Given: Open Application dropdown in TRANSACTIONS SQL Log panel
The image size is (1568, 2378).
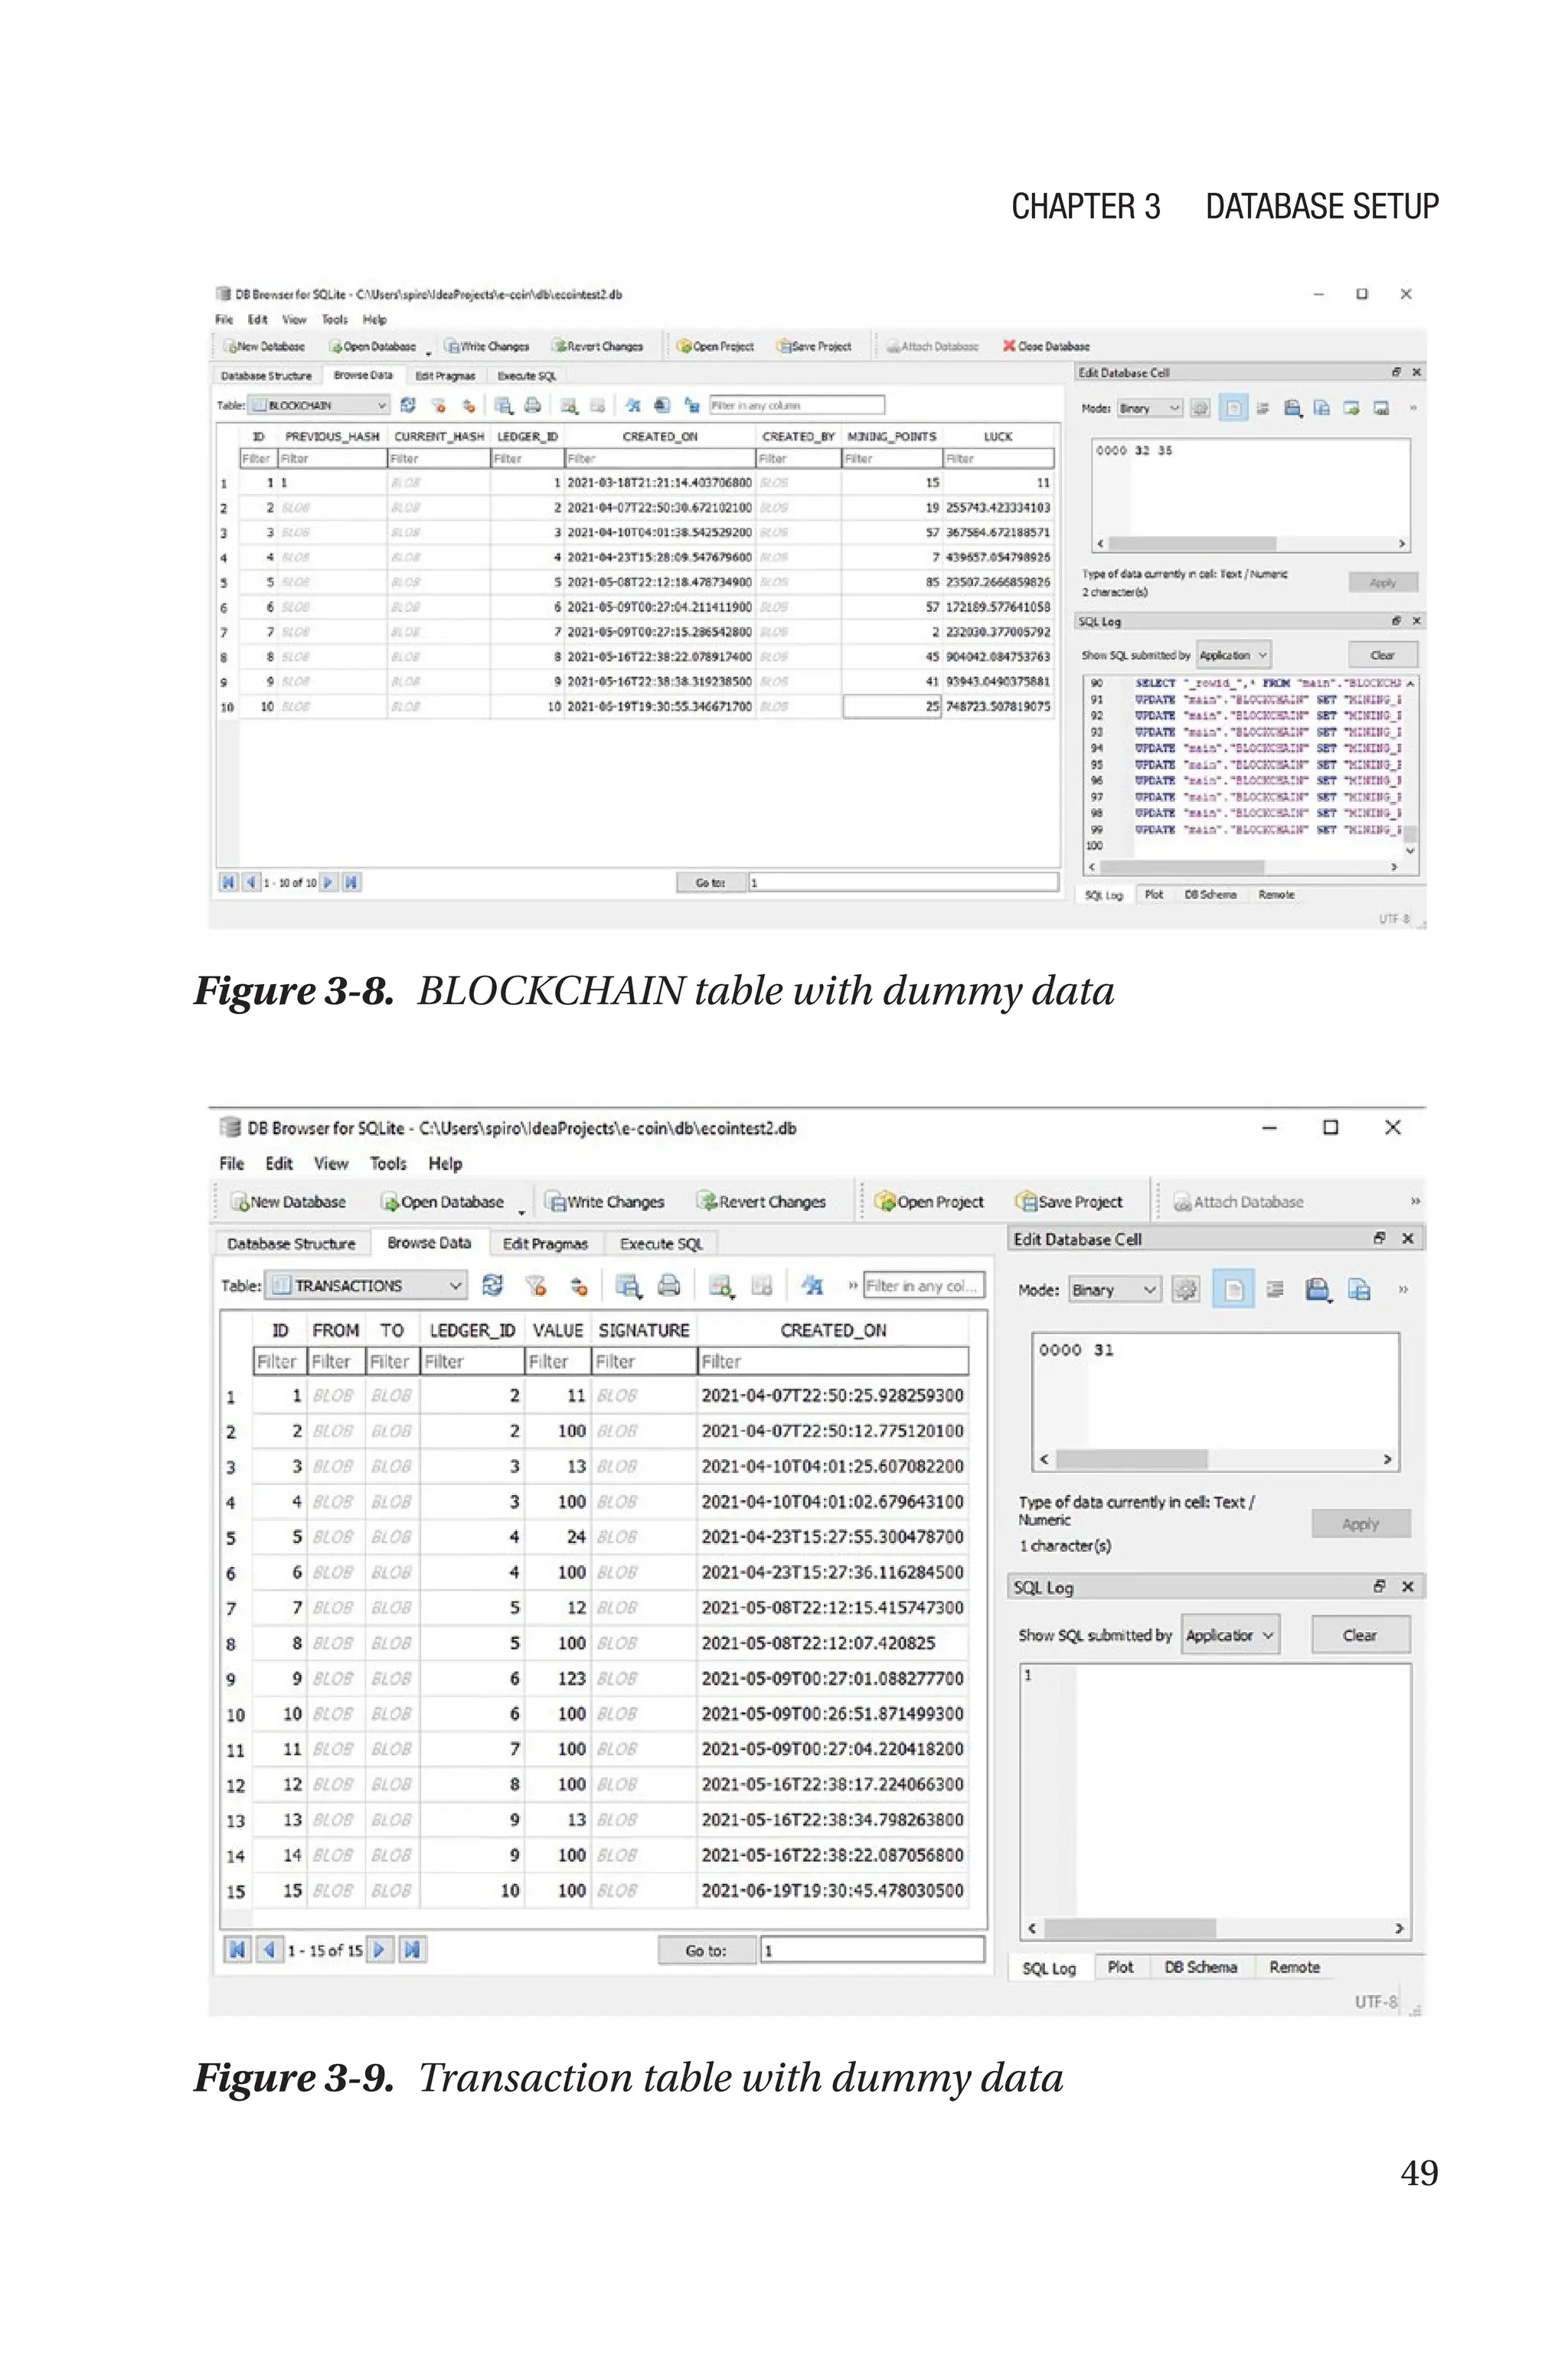Looking at the screenshot, I should click(x=1230, y=1635).
